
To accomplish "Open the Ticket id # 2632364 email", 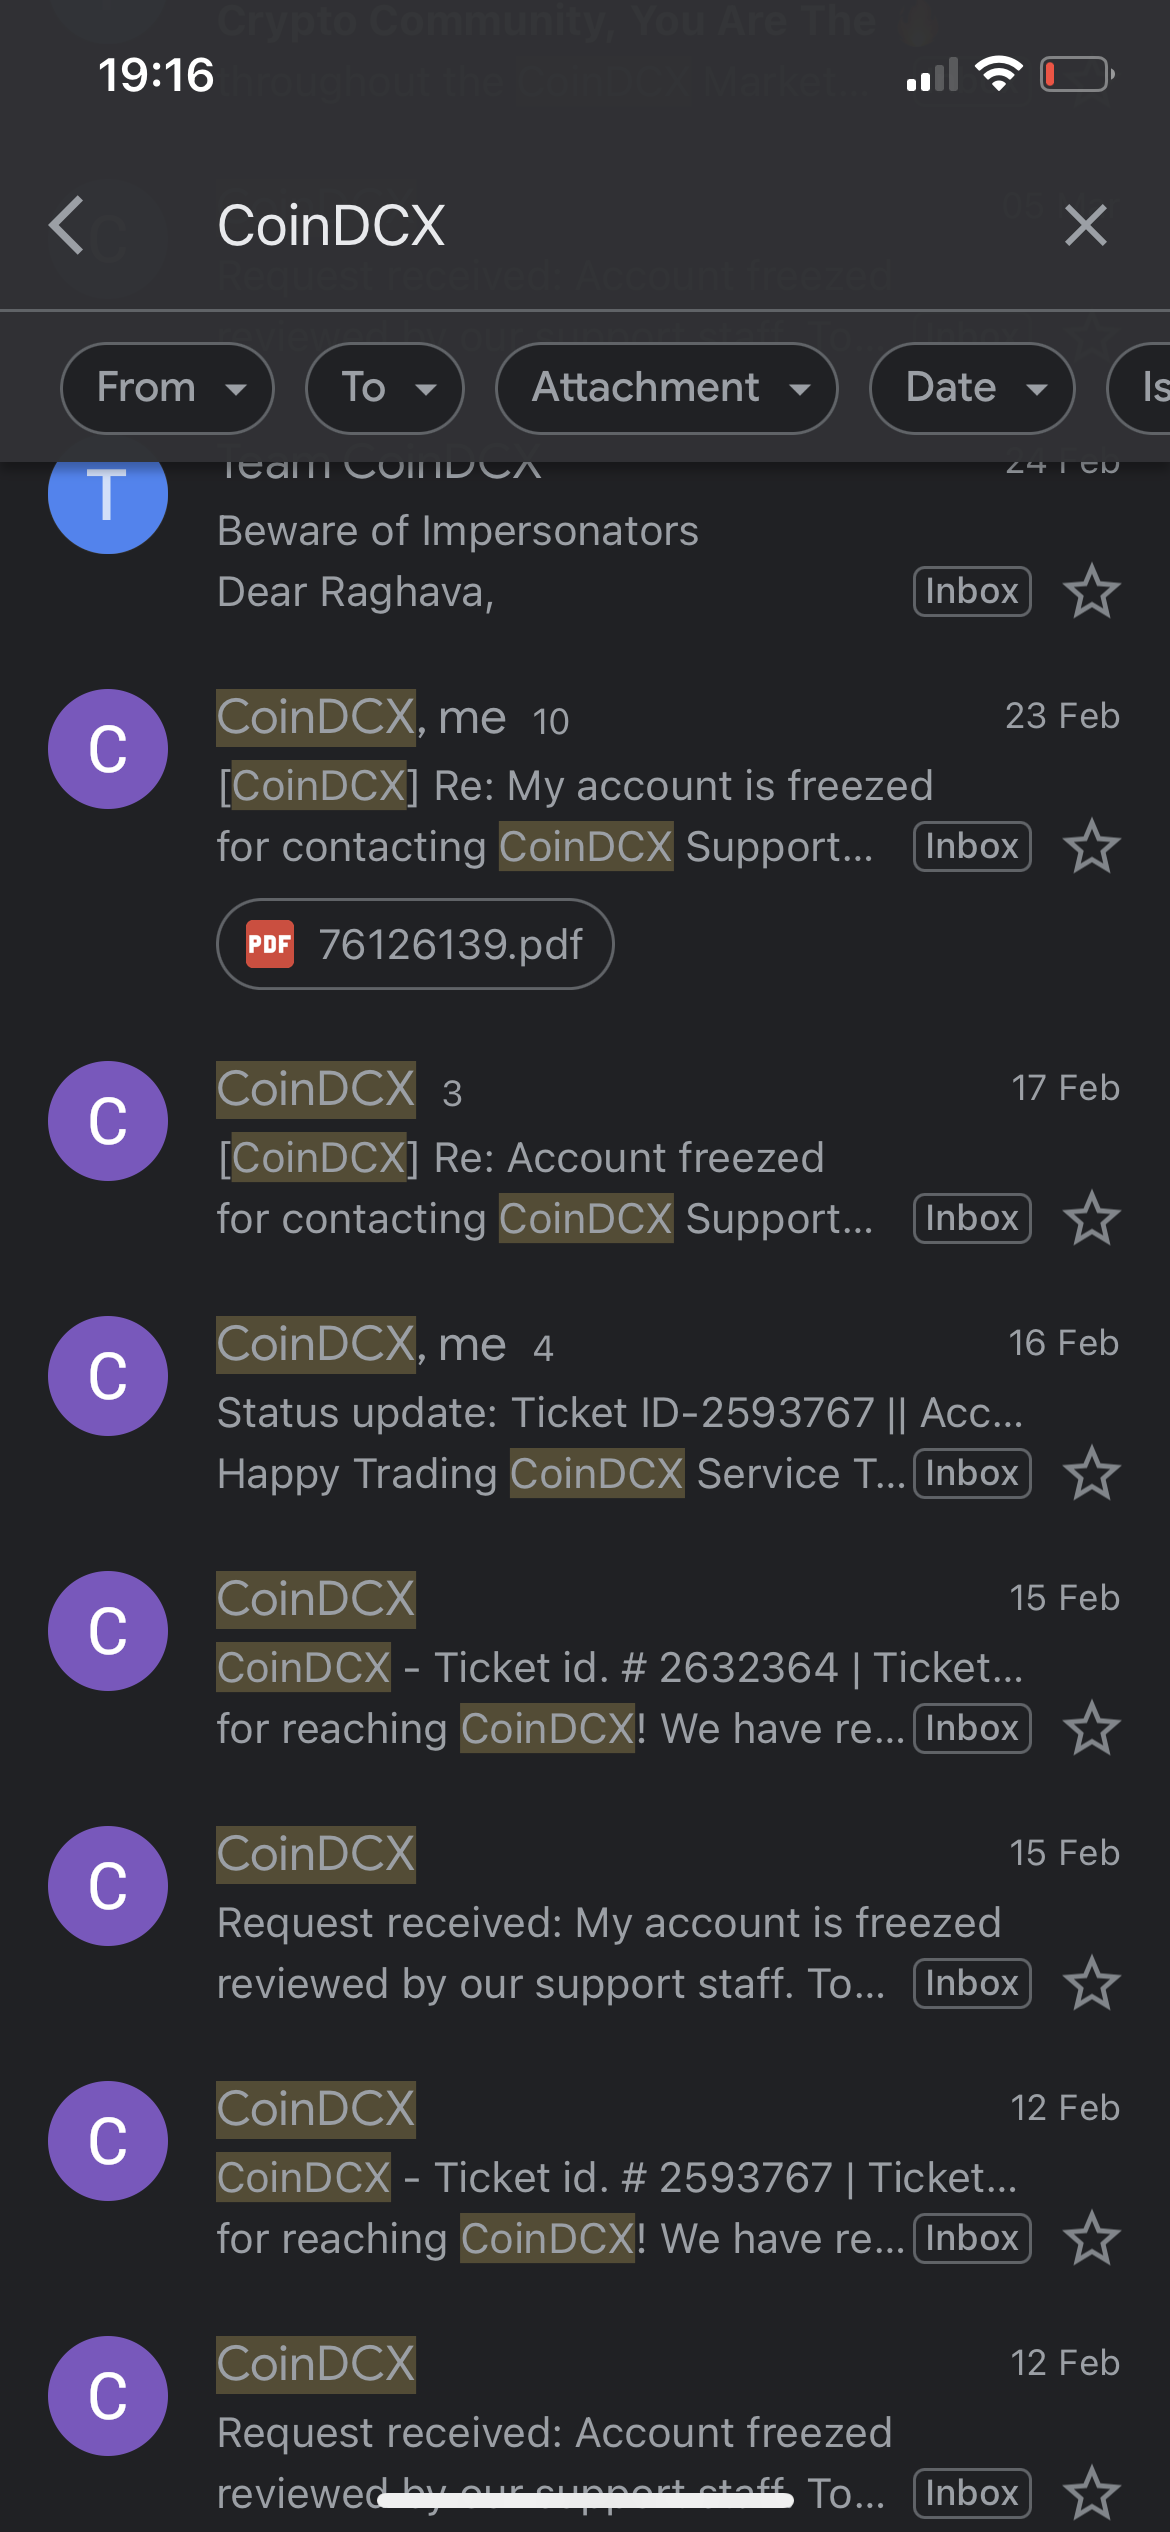I will pos(620,1667).
